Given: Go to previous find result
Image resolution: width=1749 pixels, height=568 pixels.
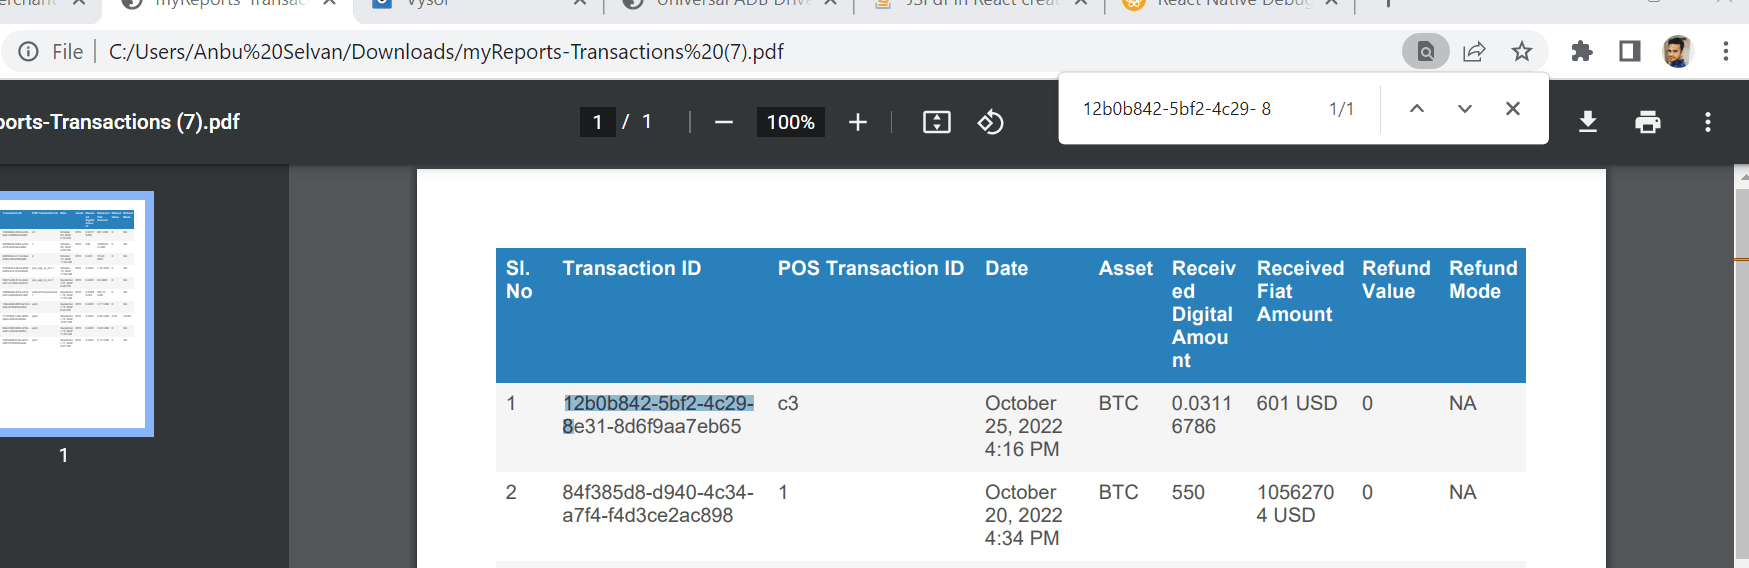Looking at the screenshot, I should click(x=1417, y=109).
